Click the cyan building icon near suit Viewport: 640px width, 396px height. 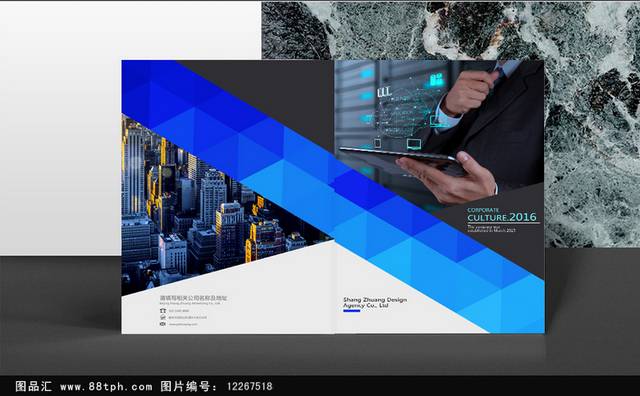(x=436, y=79)
